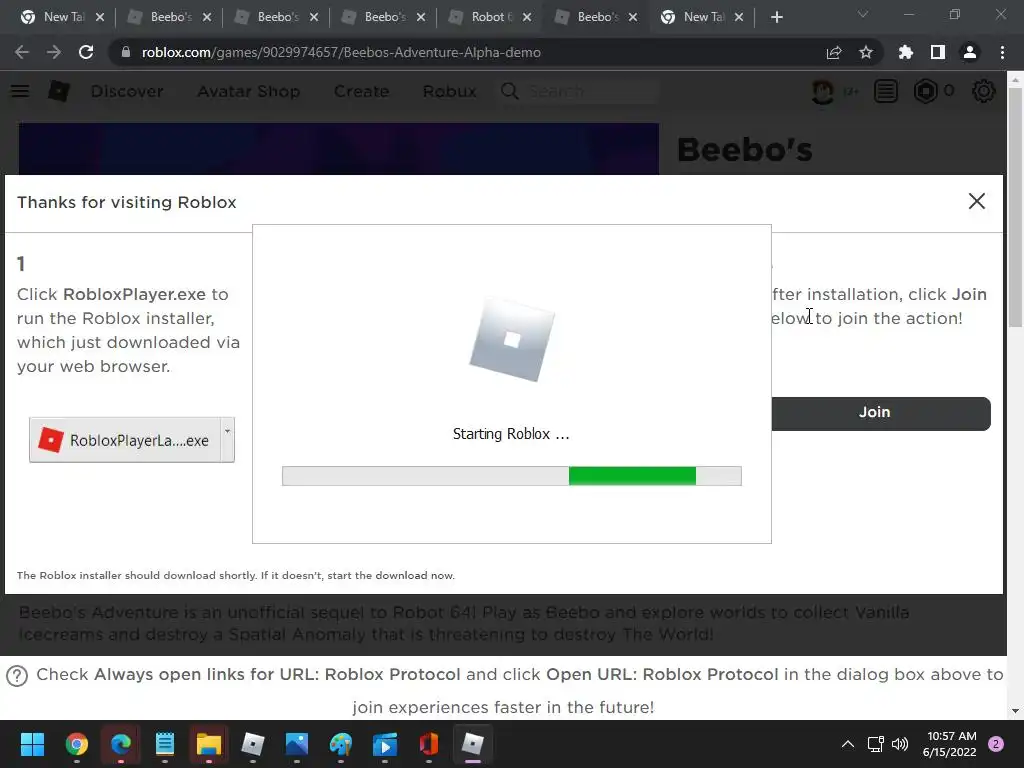This screenshot has height=768, width=1024.
Task: Open Windows Start menu
Action: (x=32, y=744)
